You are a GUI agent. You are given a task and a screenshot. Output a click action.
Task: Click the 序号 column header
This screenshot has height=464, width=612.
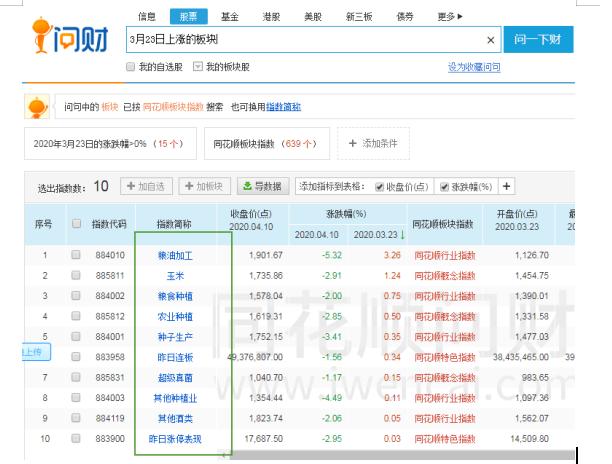43,224
